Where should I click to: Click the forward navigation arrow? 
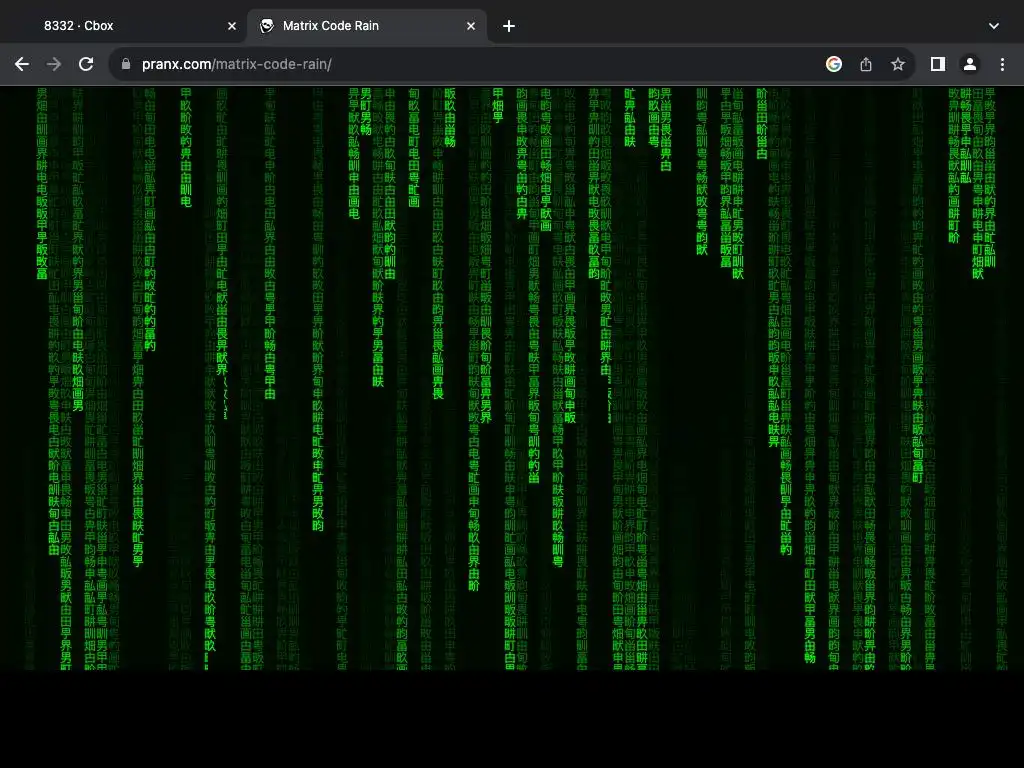[x=54, y=64]
